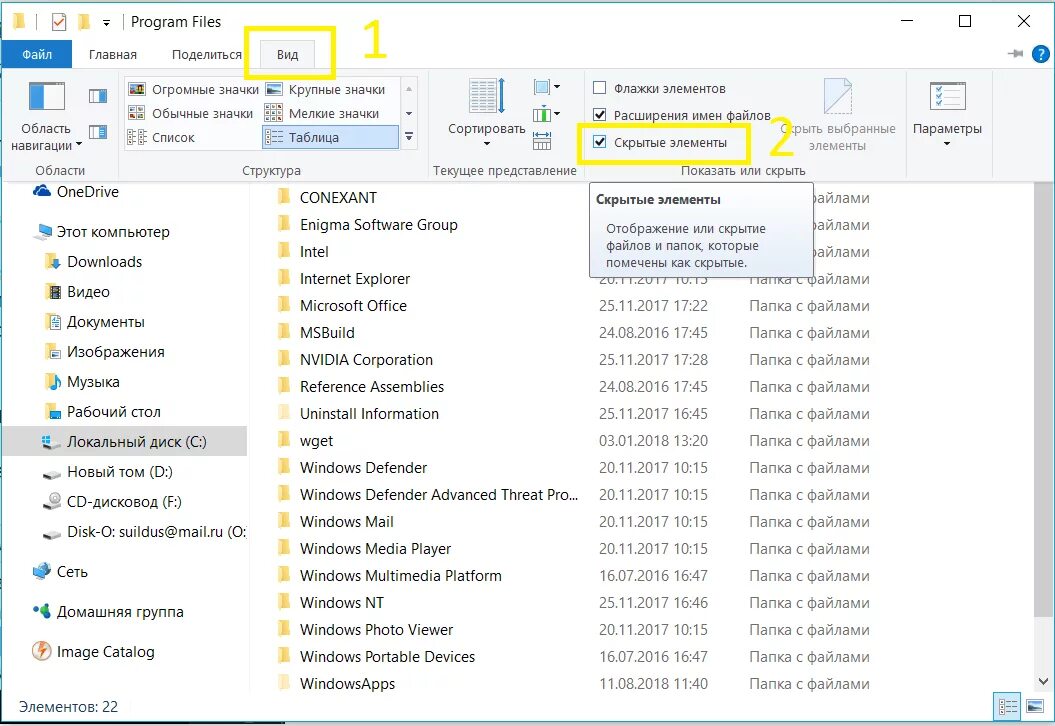1055x726 pixels.
Task: Open Область навигации dropdown
Action: (x=46, y=118)
